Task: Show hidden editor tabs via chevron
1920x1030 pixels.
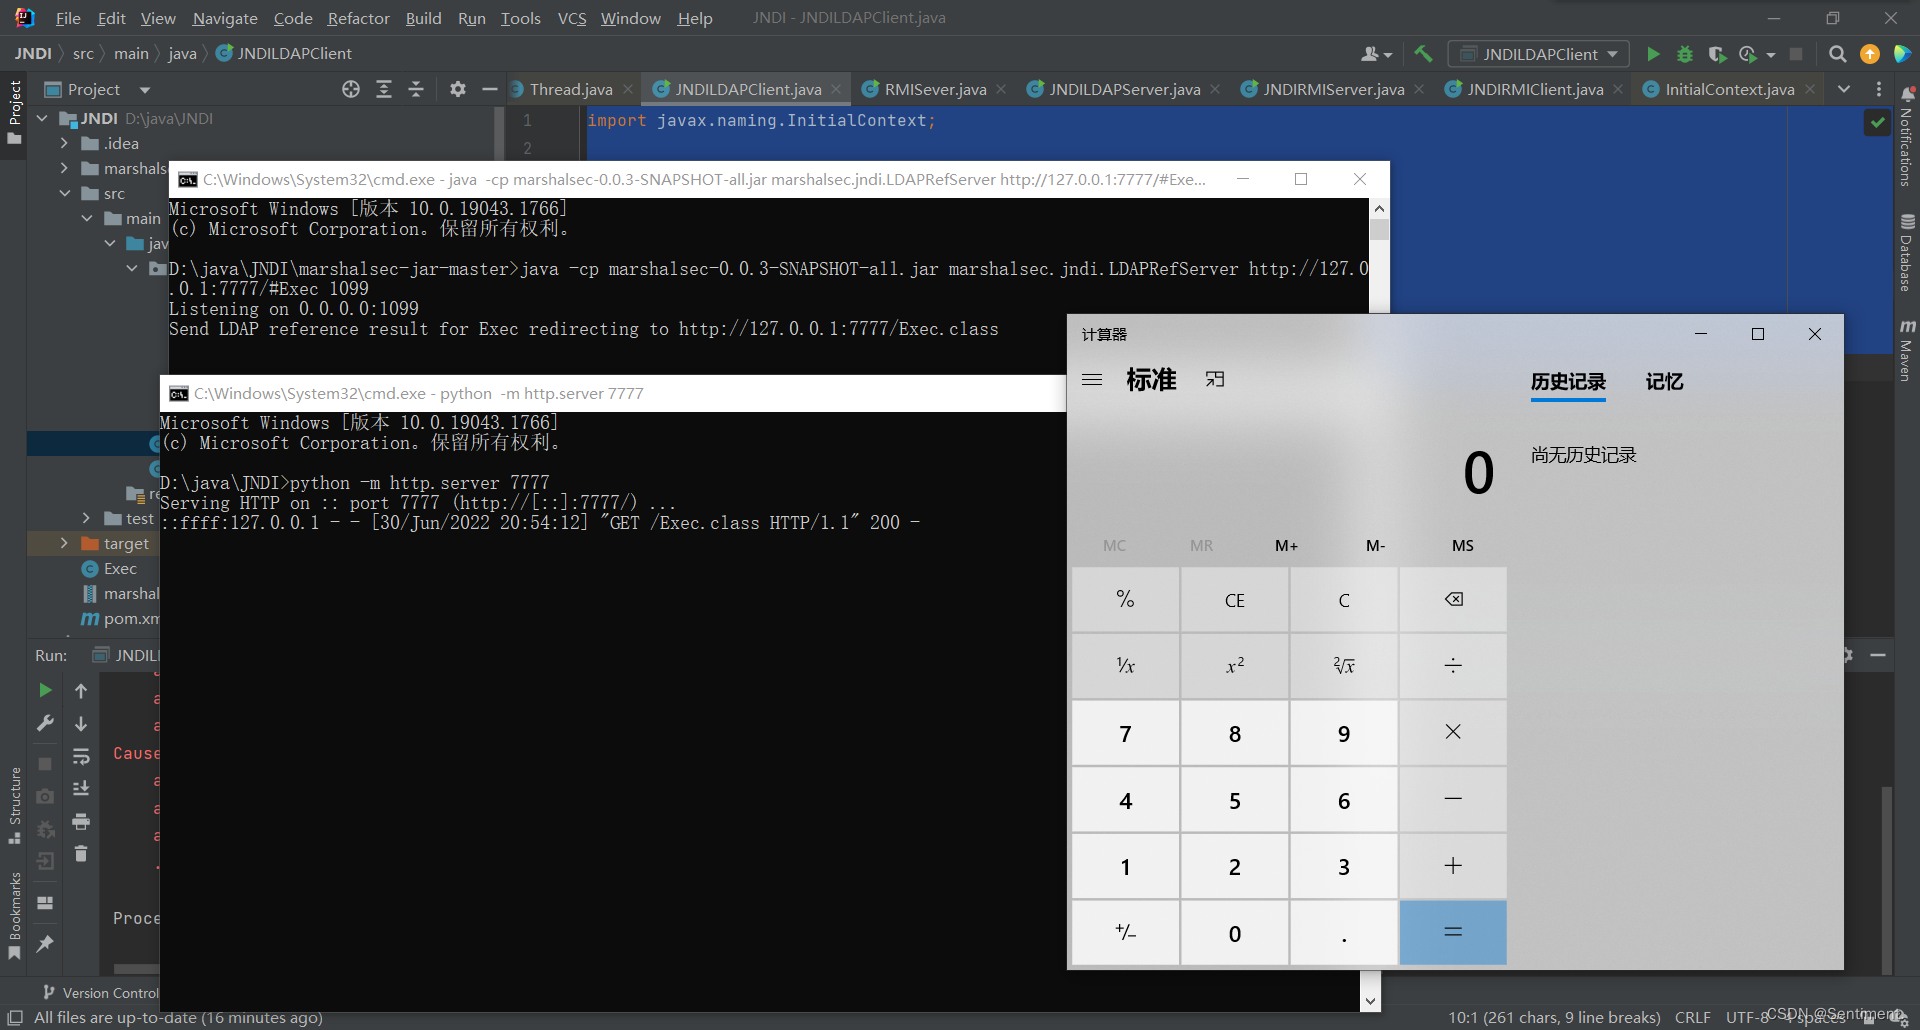Action: (x=1844, y=89)
